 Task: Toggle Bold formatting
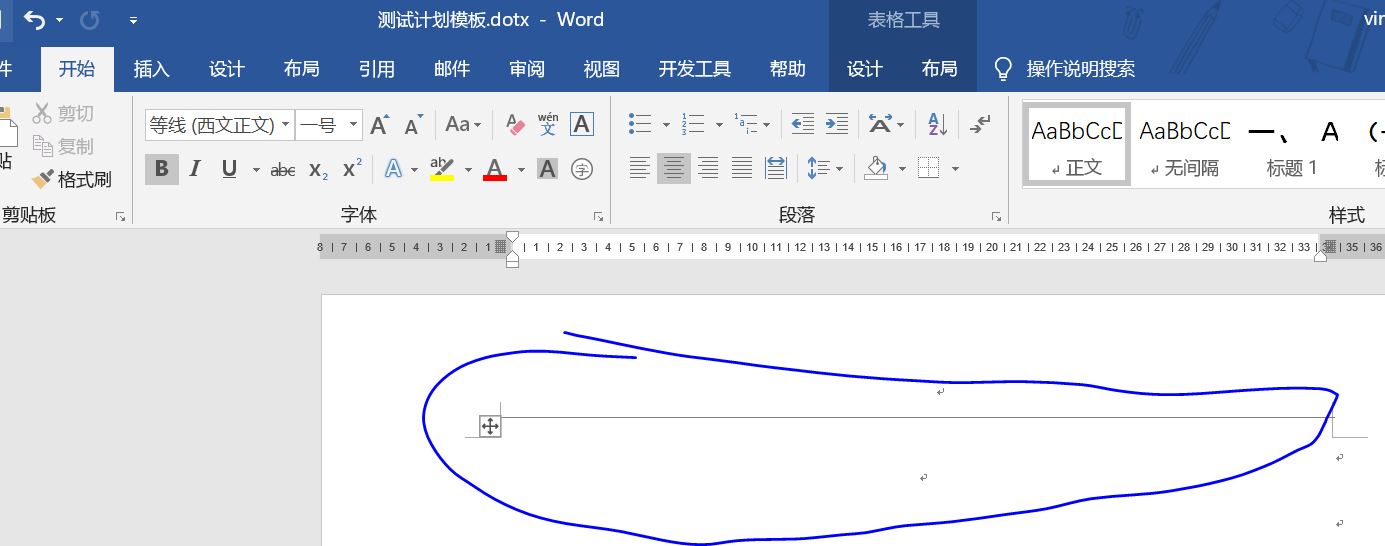(162, 169)
